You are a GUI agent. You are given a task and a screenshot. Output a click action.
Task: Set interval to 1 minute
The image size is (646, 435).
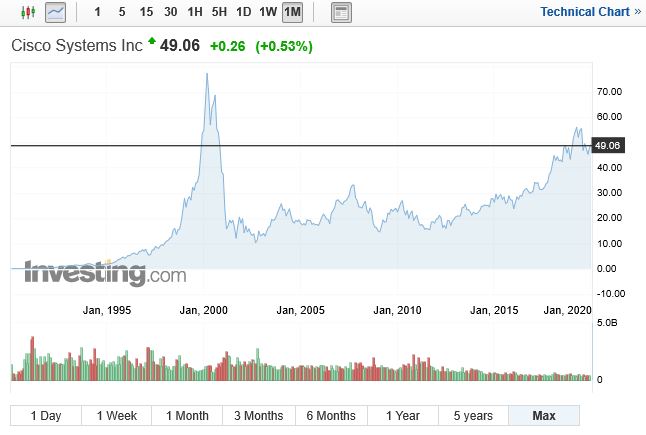(97, 12)
